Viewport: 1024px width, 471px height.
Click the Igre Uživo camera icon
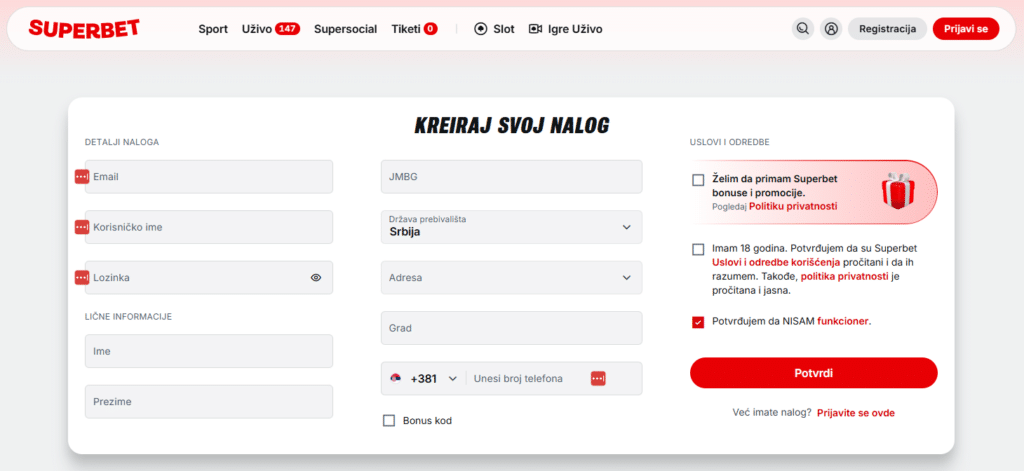pos(536,29)
